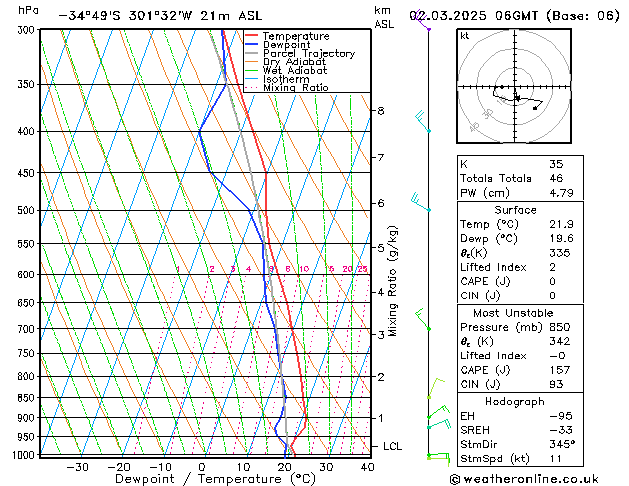Click the 'kt' label in hodograph
Image resolution: width=629 pixels, height=486 pixels.
tap(464, 36)
